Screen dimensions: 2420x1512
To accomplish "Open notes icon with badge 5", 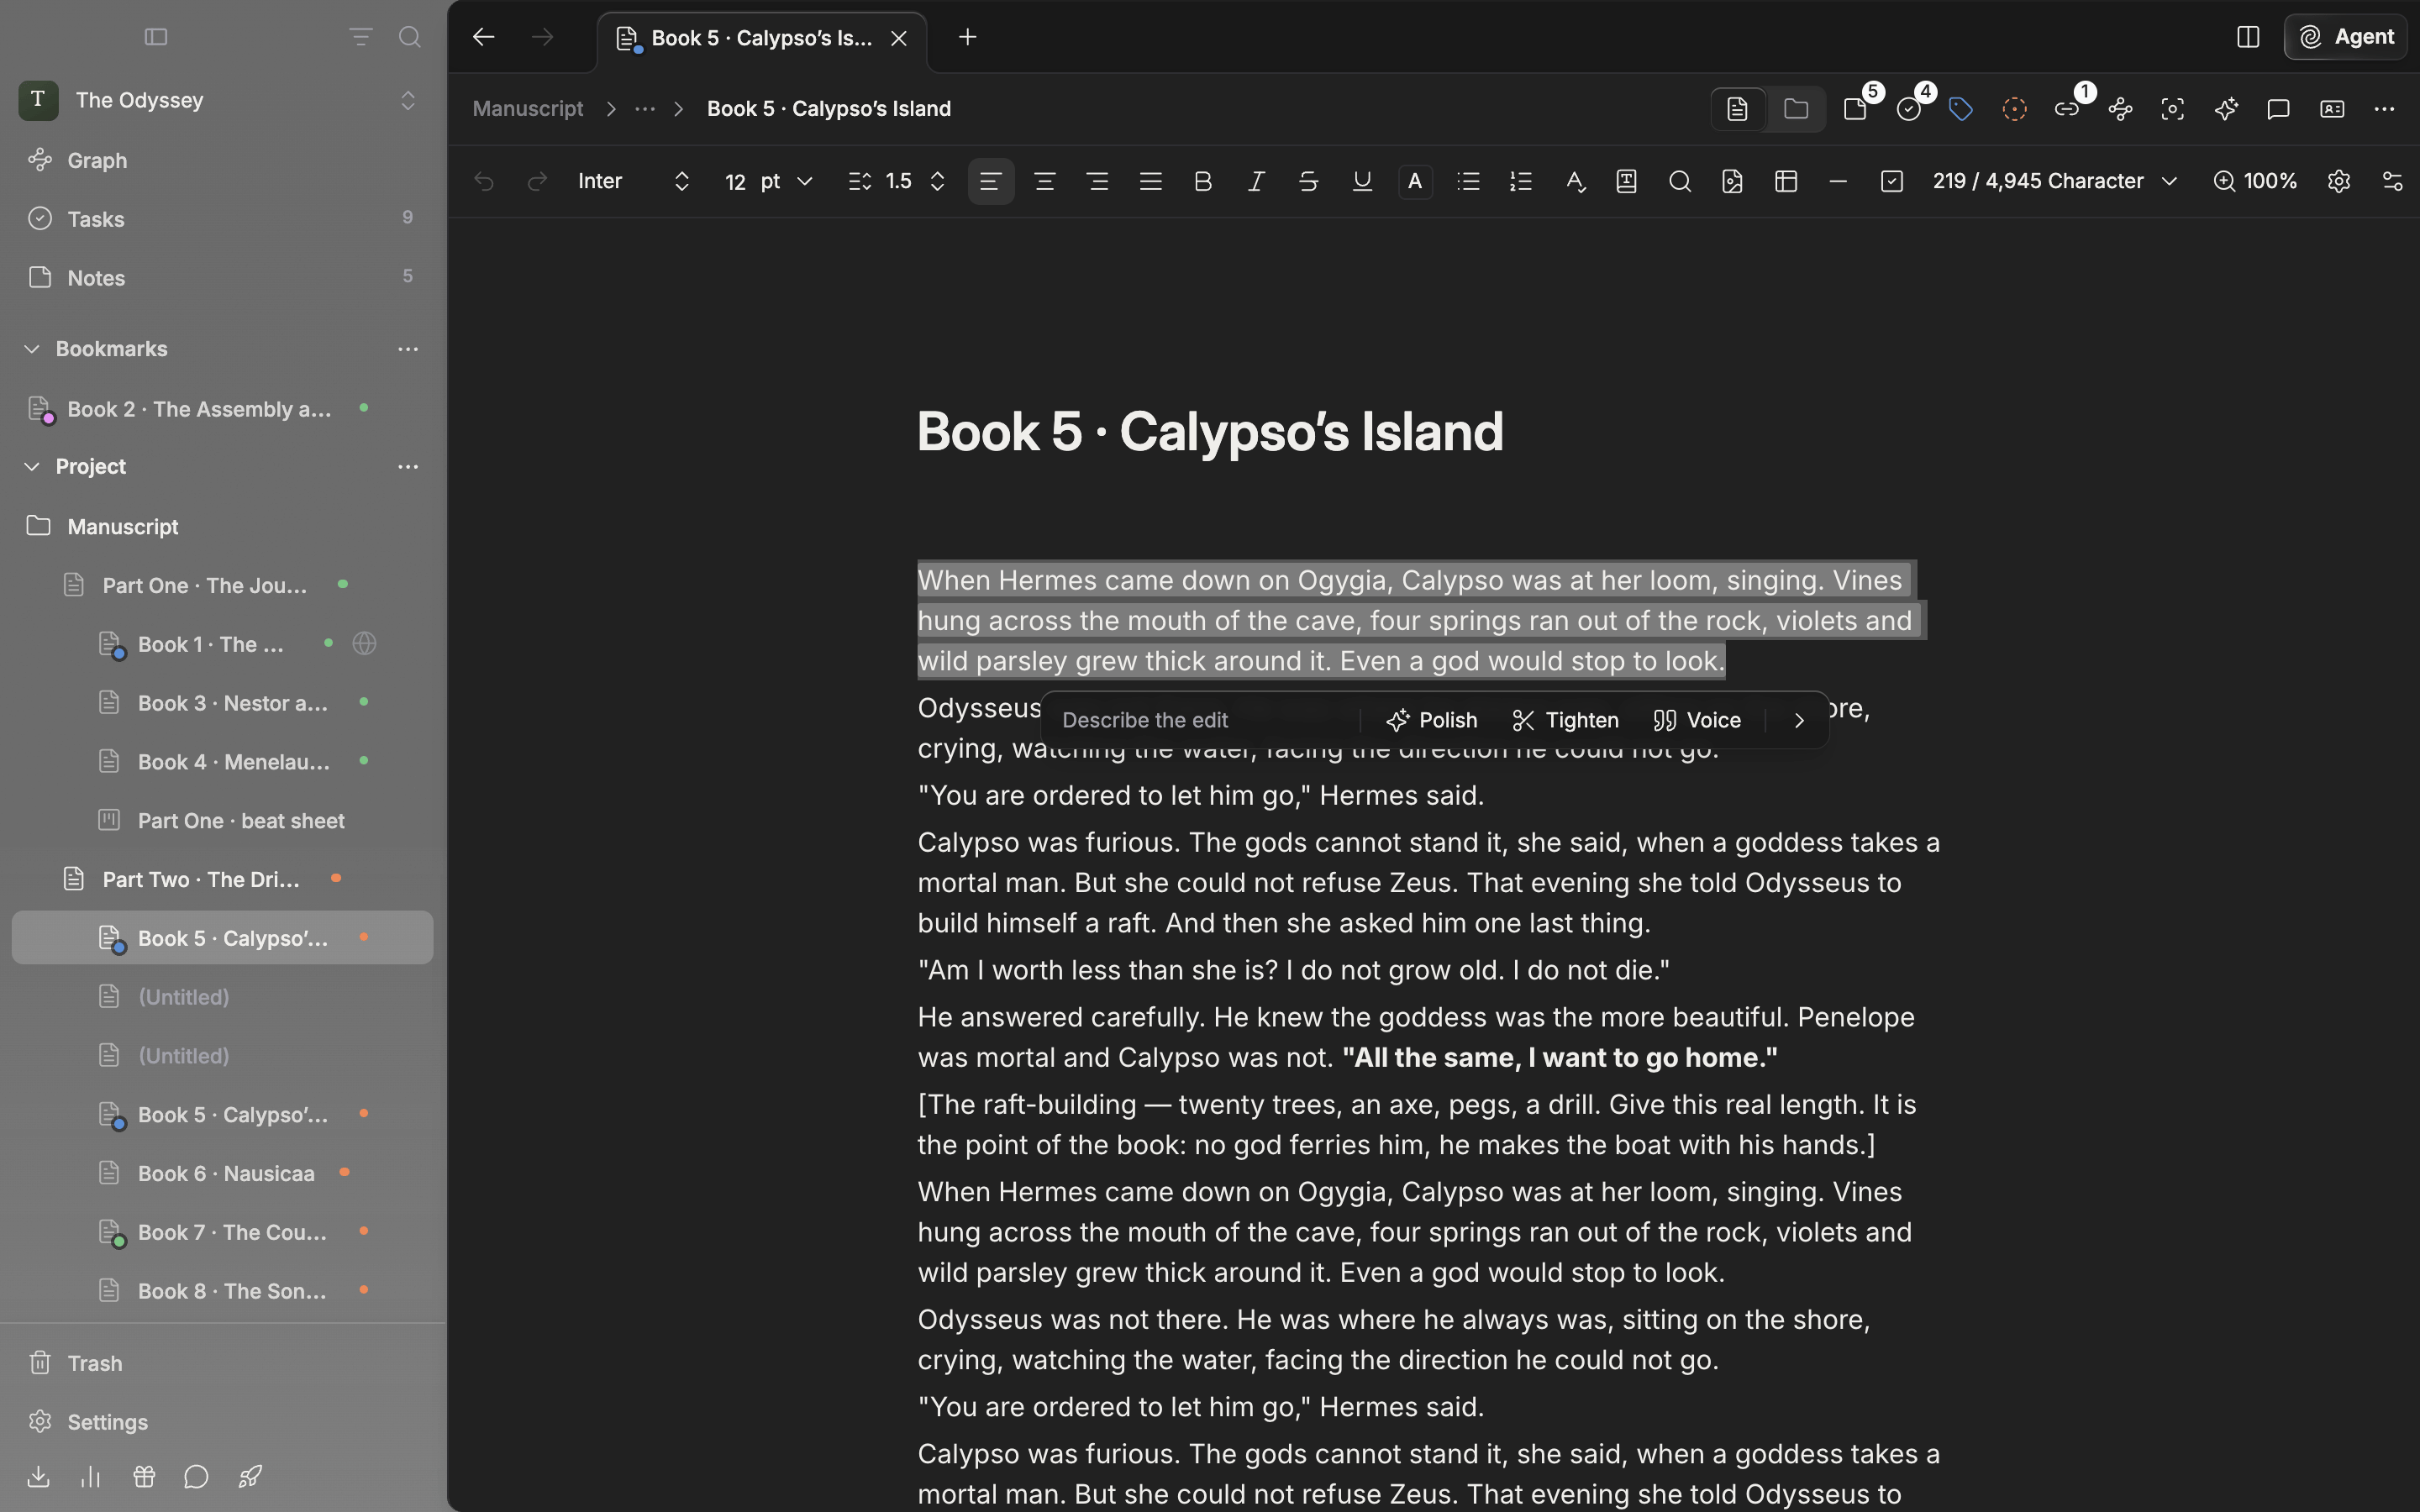I will (1856, 109).
